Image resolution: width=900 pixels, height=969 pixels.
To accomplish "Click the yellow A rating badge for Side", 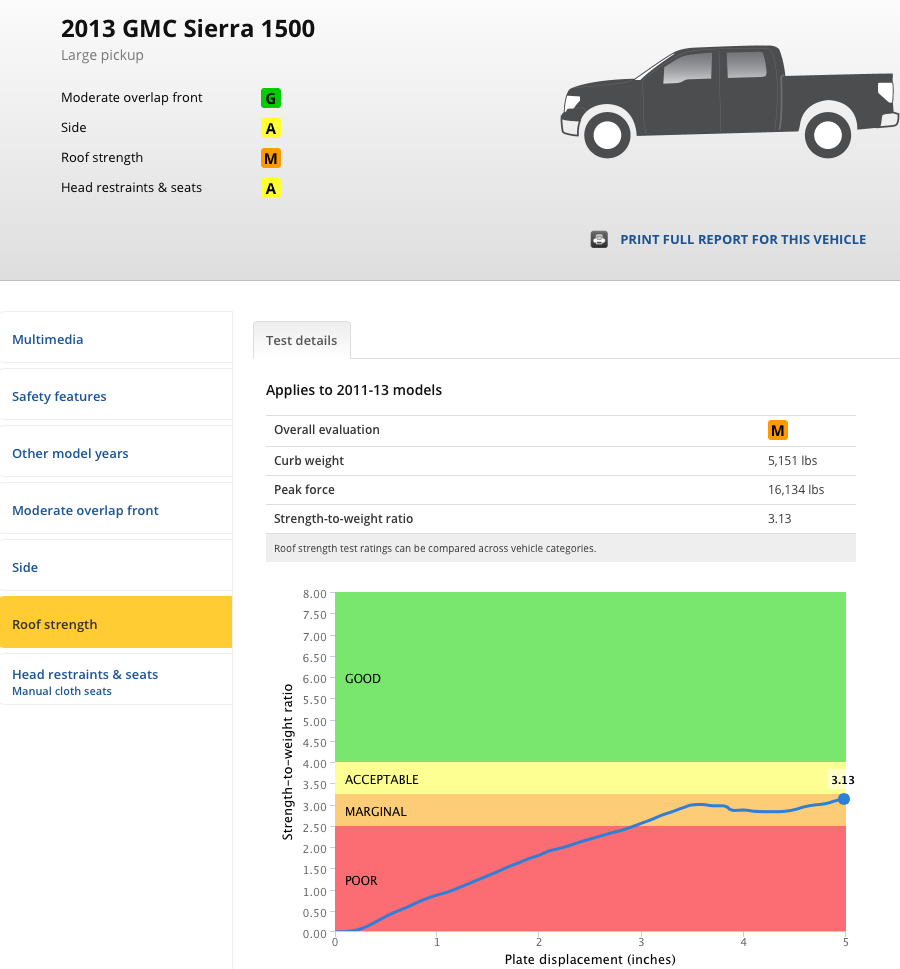I will pyautogui.click(x=271, y=128).
